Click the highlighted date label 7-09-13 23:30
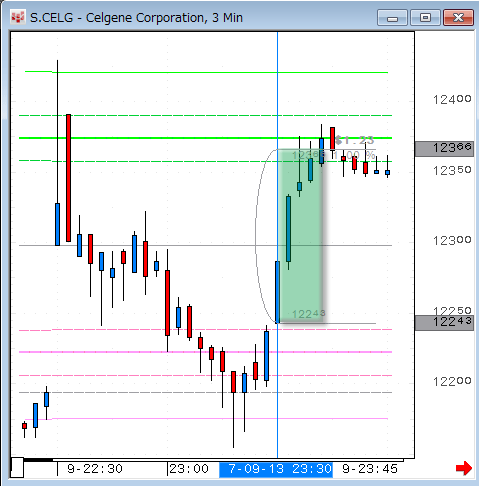Viewport: 479px width, 486px height. tap(276, 469)
